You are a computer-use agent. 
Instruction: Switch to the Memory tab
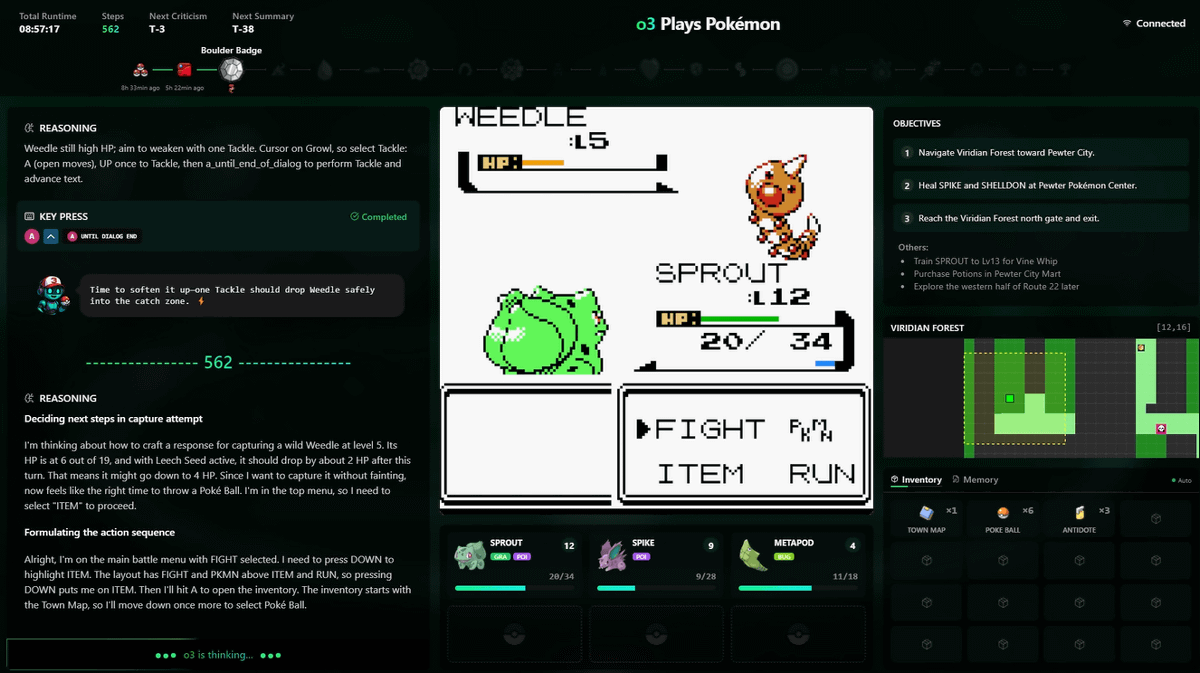coord(975,480)
